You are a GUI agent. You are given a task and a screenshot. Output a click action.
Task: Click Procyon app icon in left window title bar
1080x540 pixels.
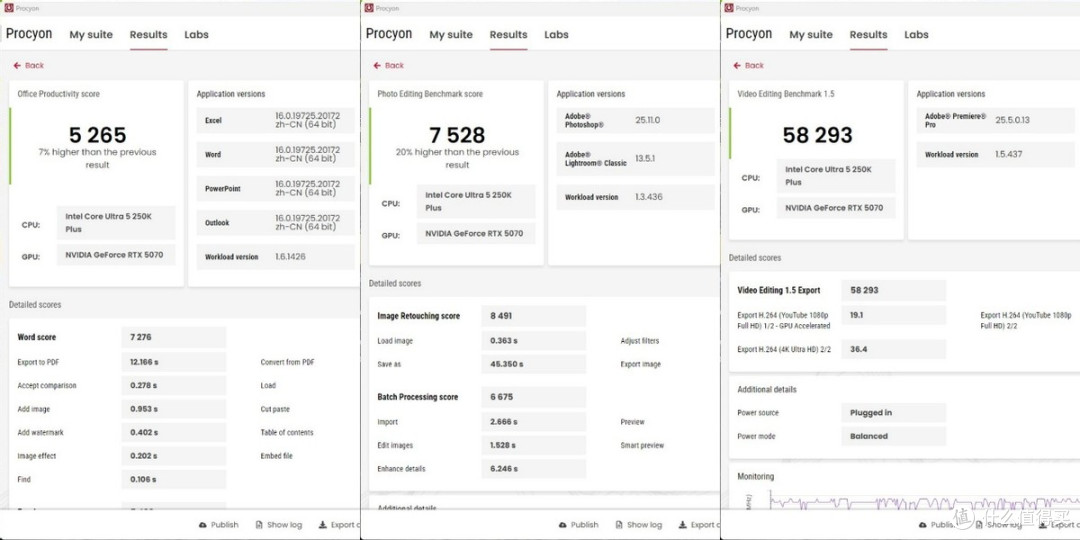[8, 8]
